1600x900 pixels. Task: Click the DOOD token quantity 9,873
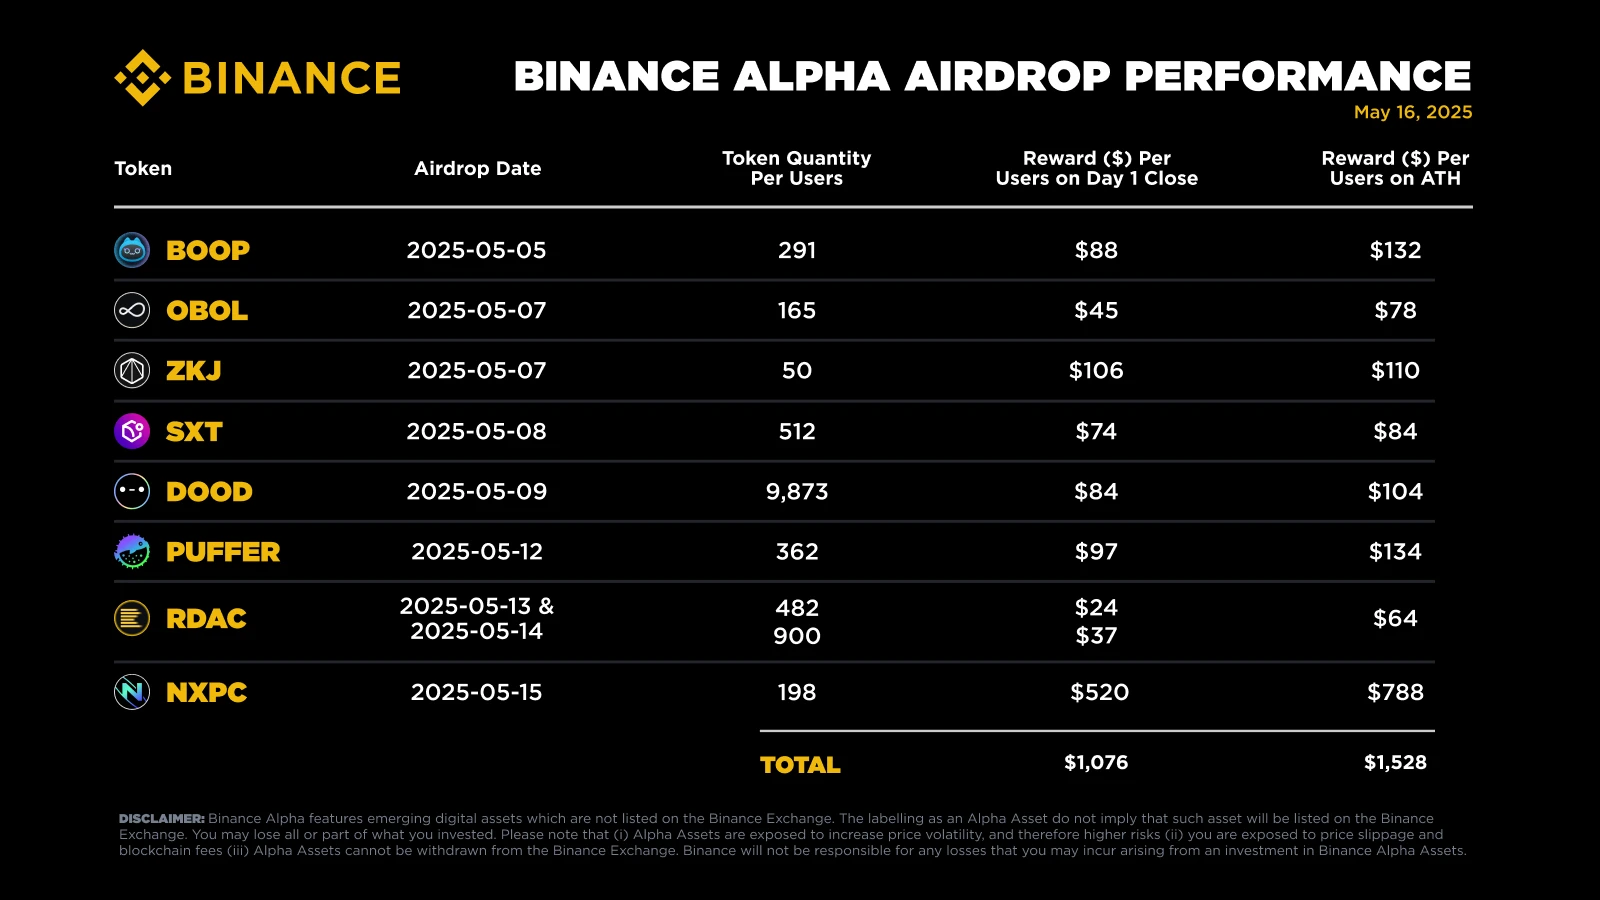pos(797,492)
